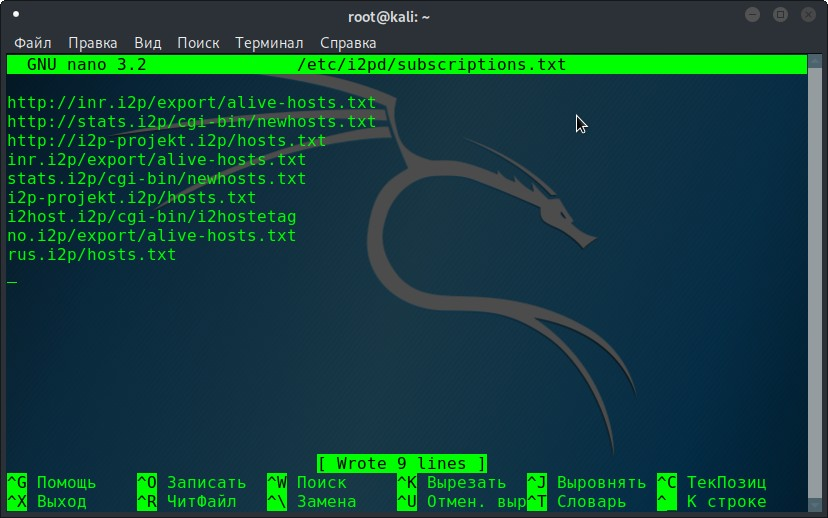Click the ^R ЧитФайл shortcut hint
The image size is (828, 518).
pos(186,502)
